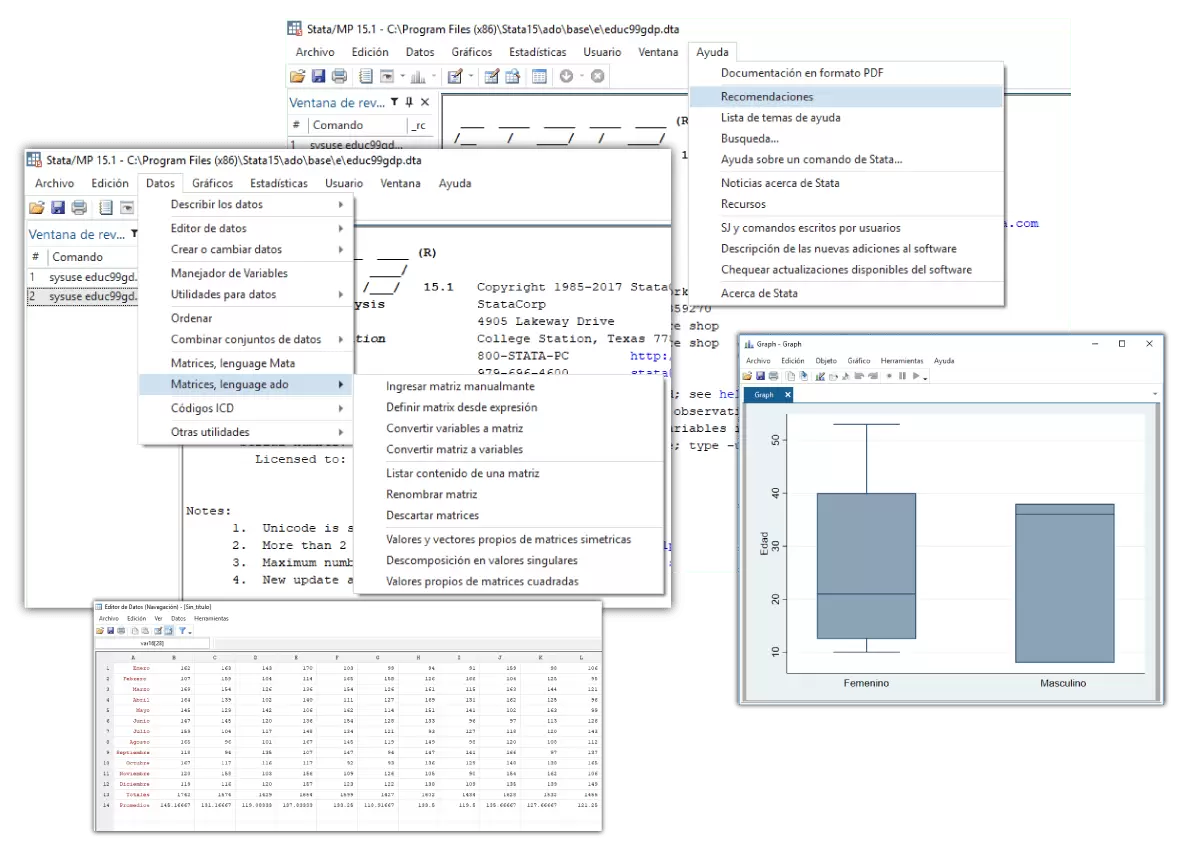Viewport: 1187px width, 848px height.
Task: Select Acerca de Stata entry
Action: pos(846,293)
